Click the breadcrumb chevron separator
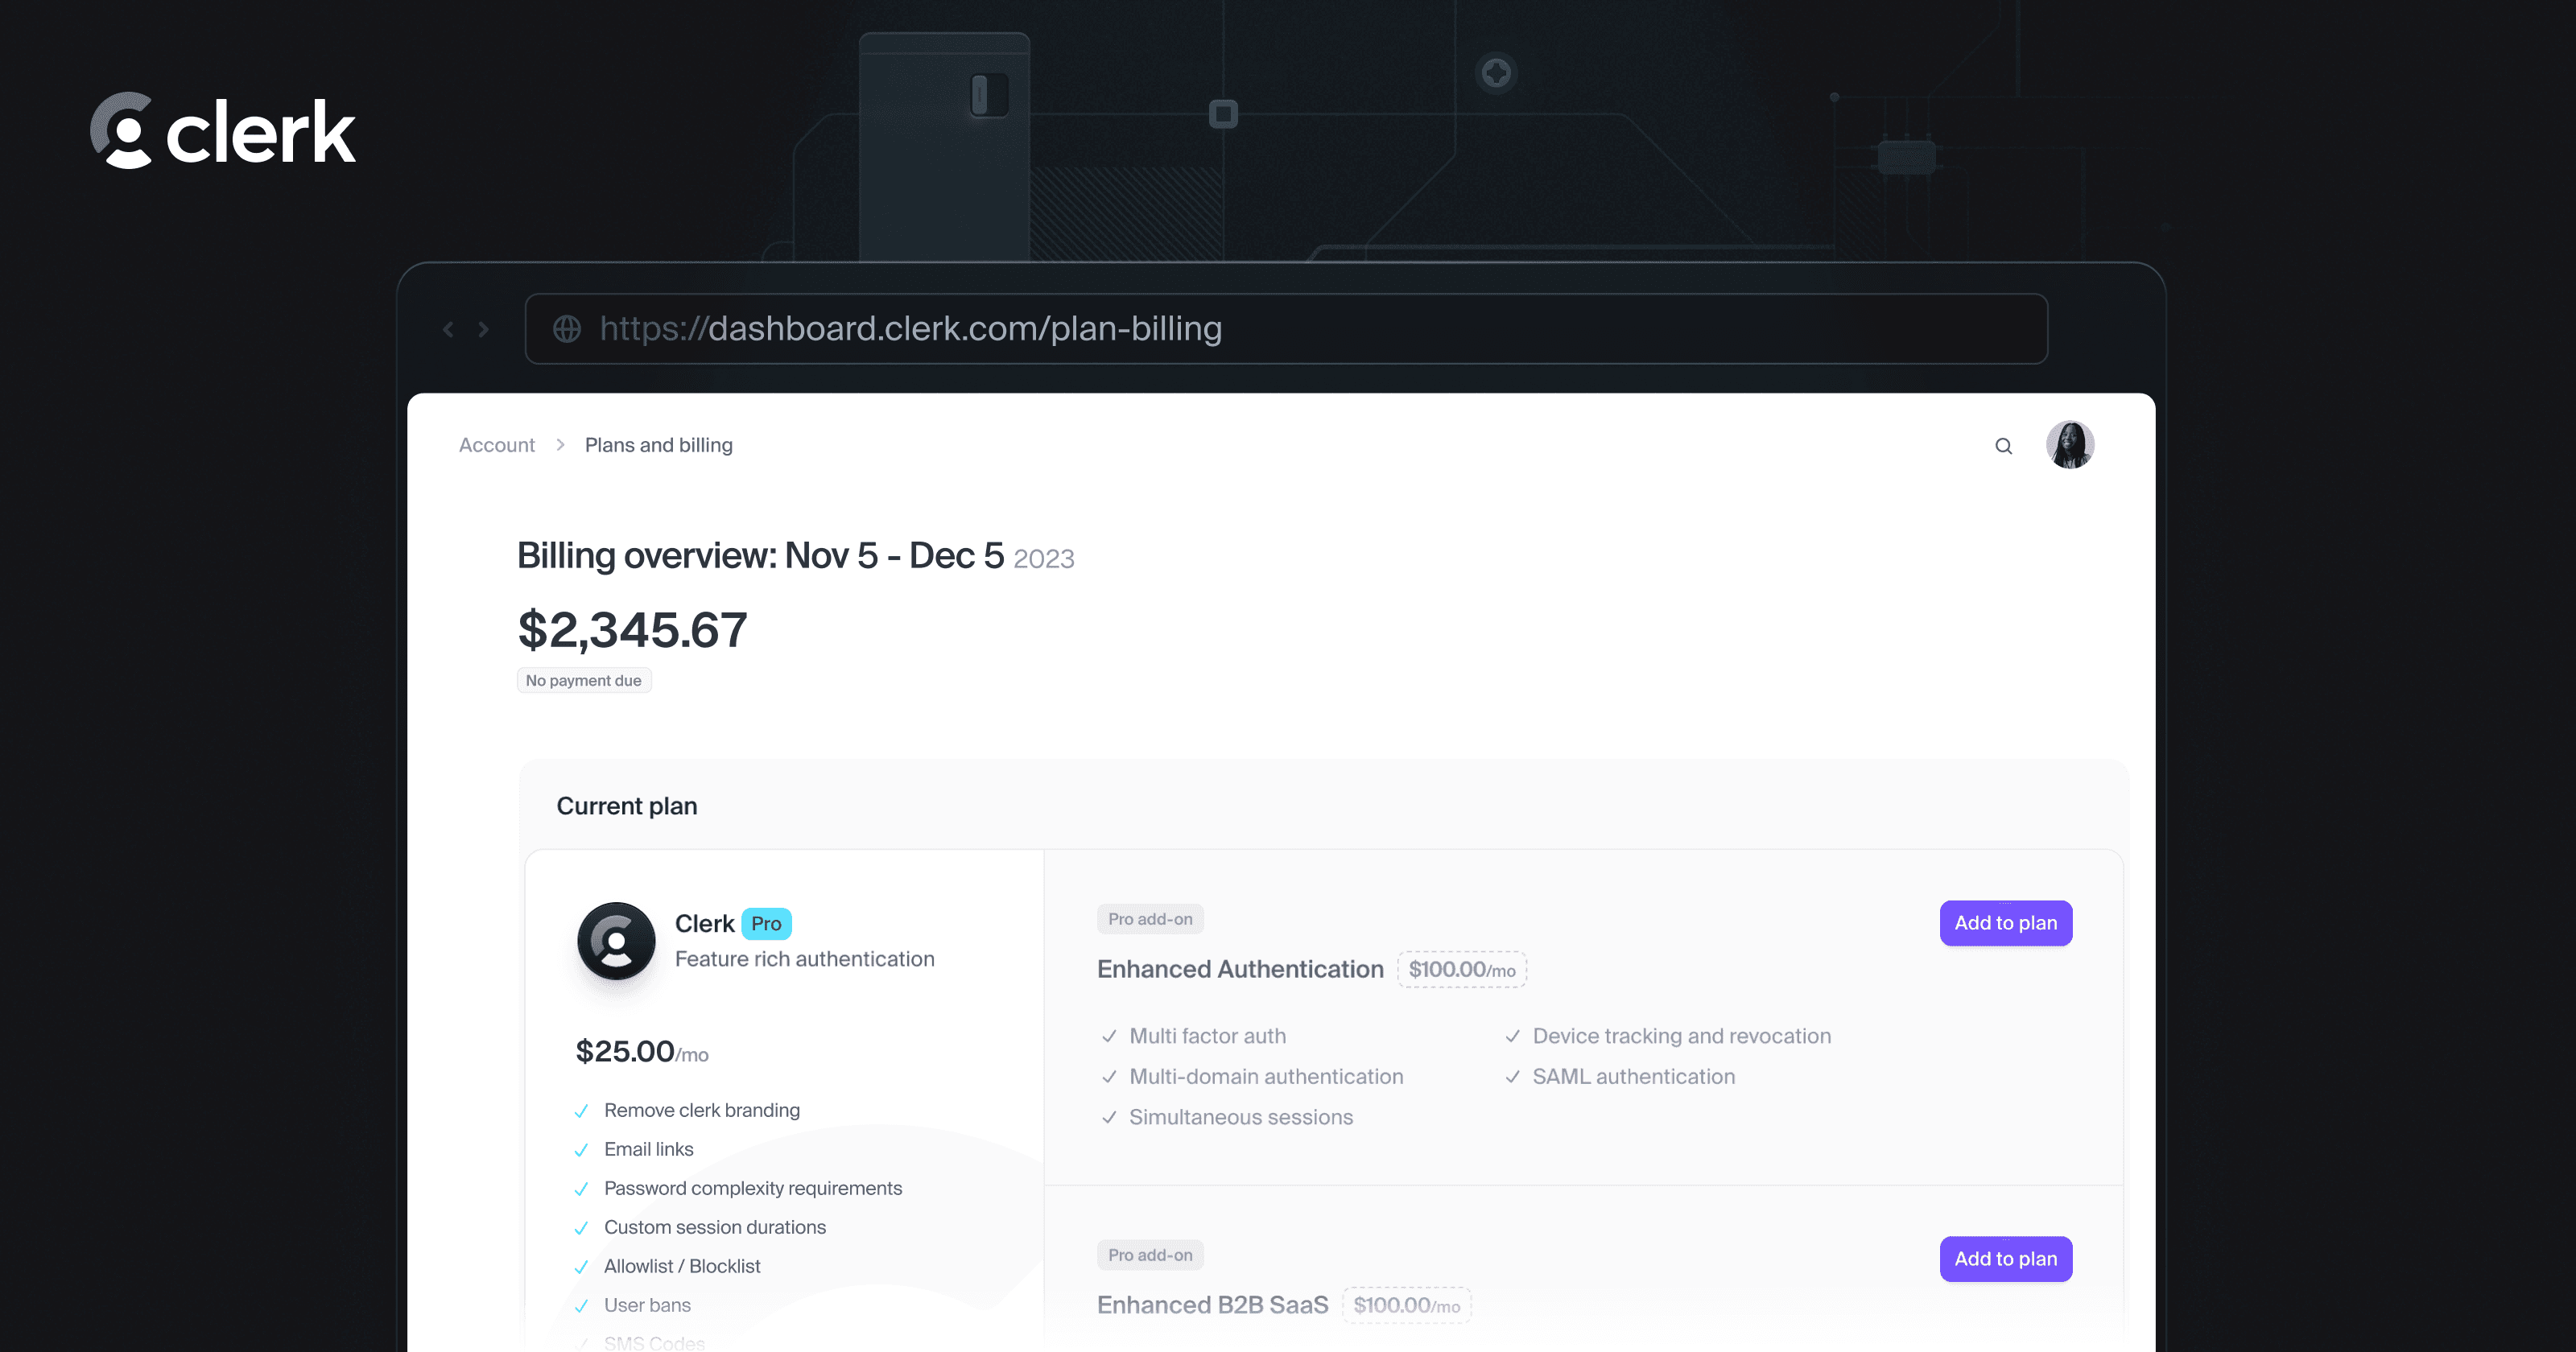 pos(560,445)
